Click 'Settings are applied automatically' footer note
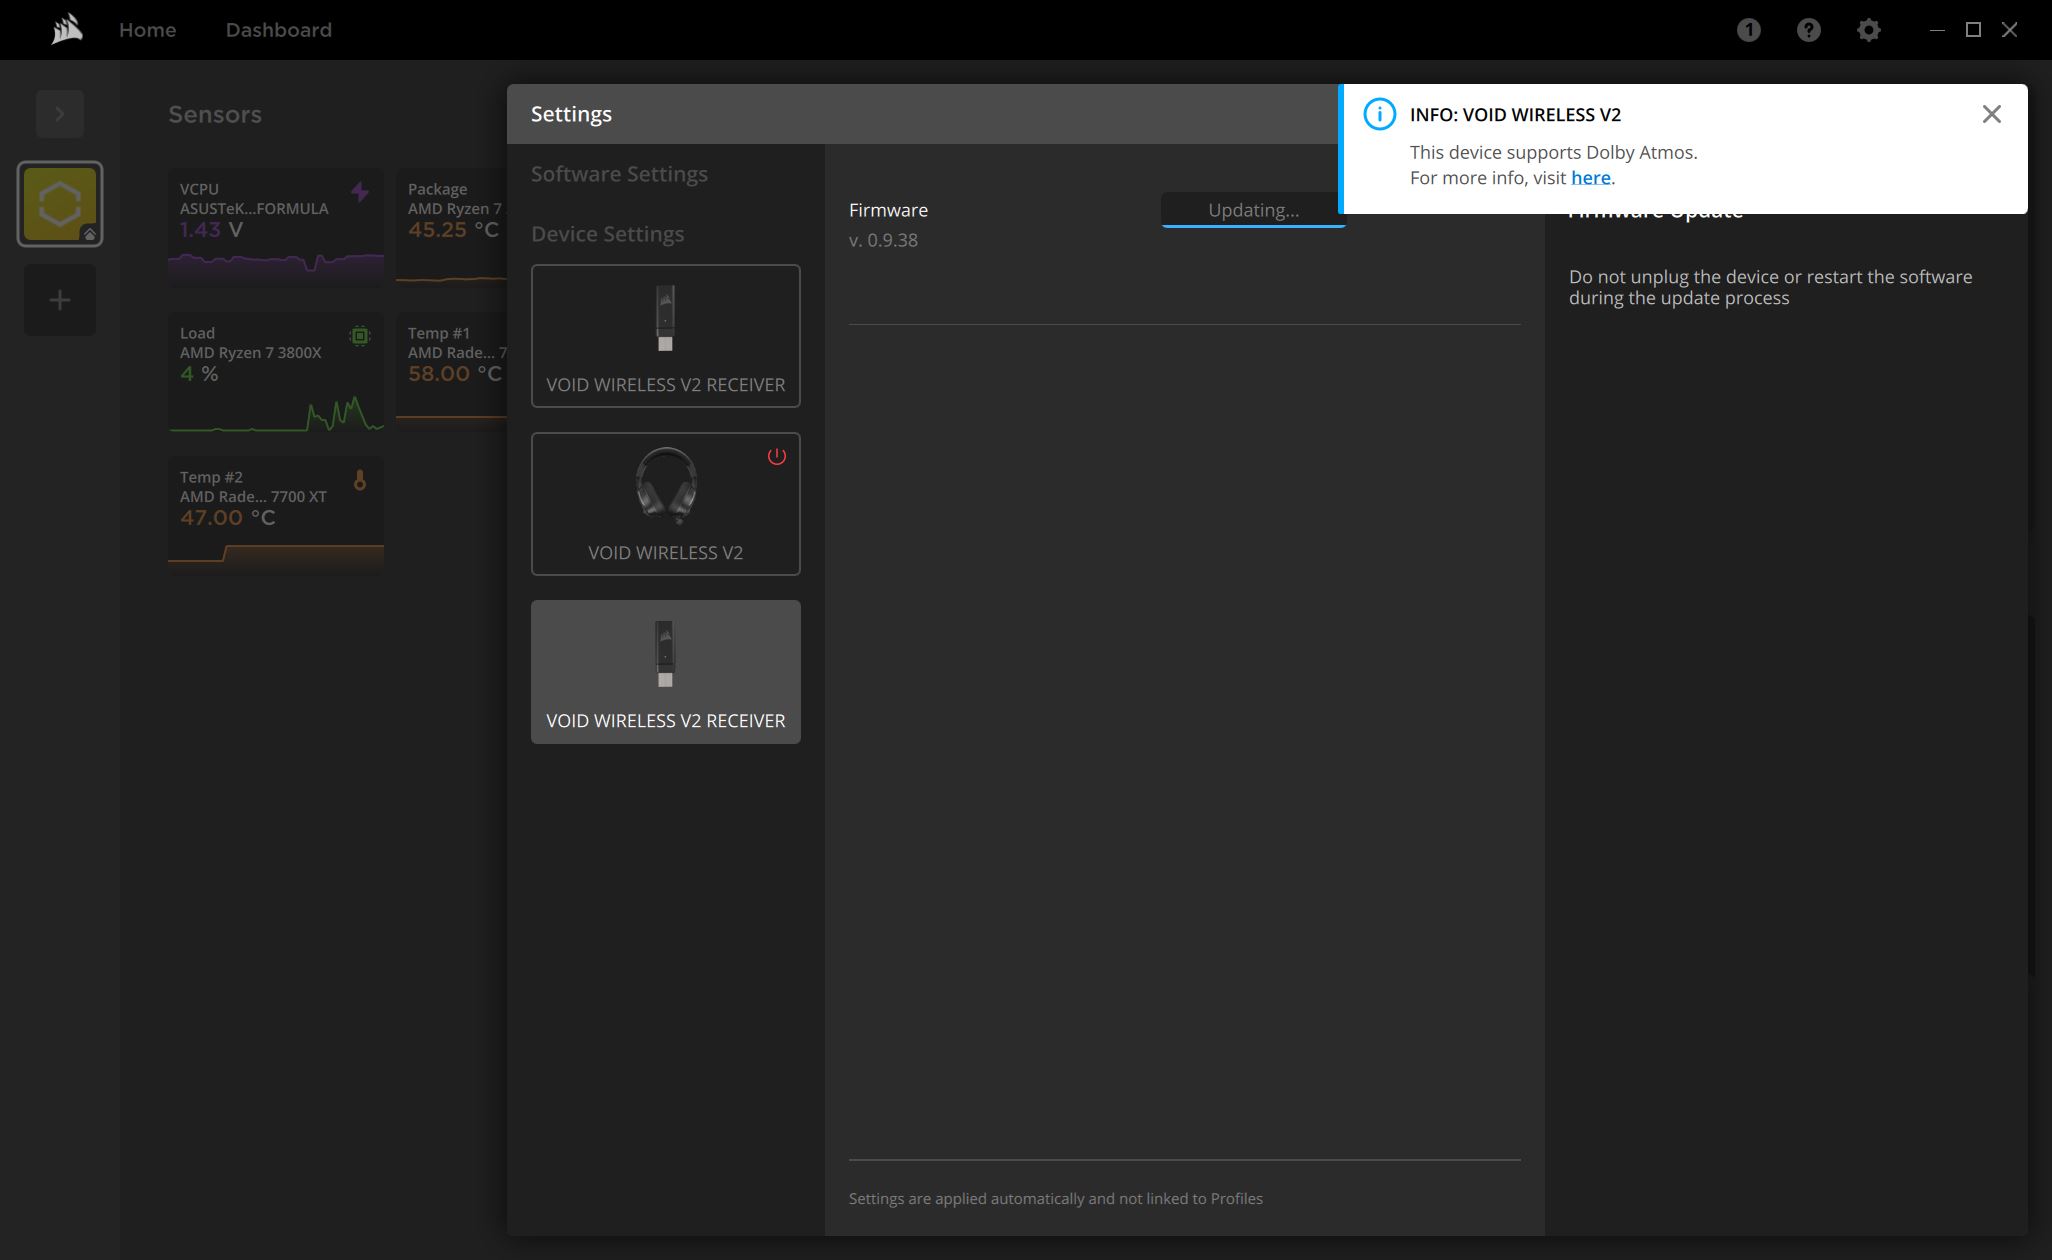The height and width of the screenshot is (1260, 2052). [1056, 1198]
